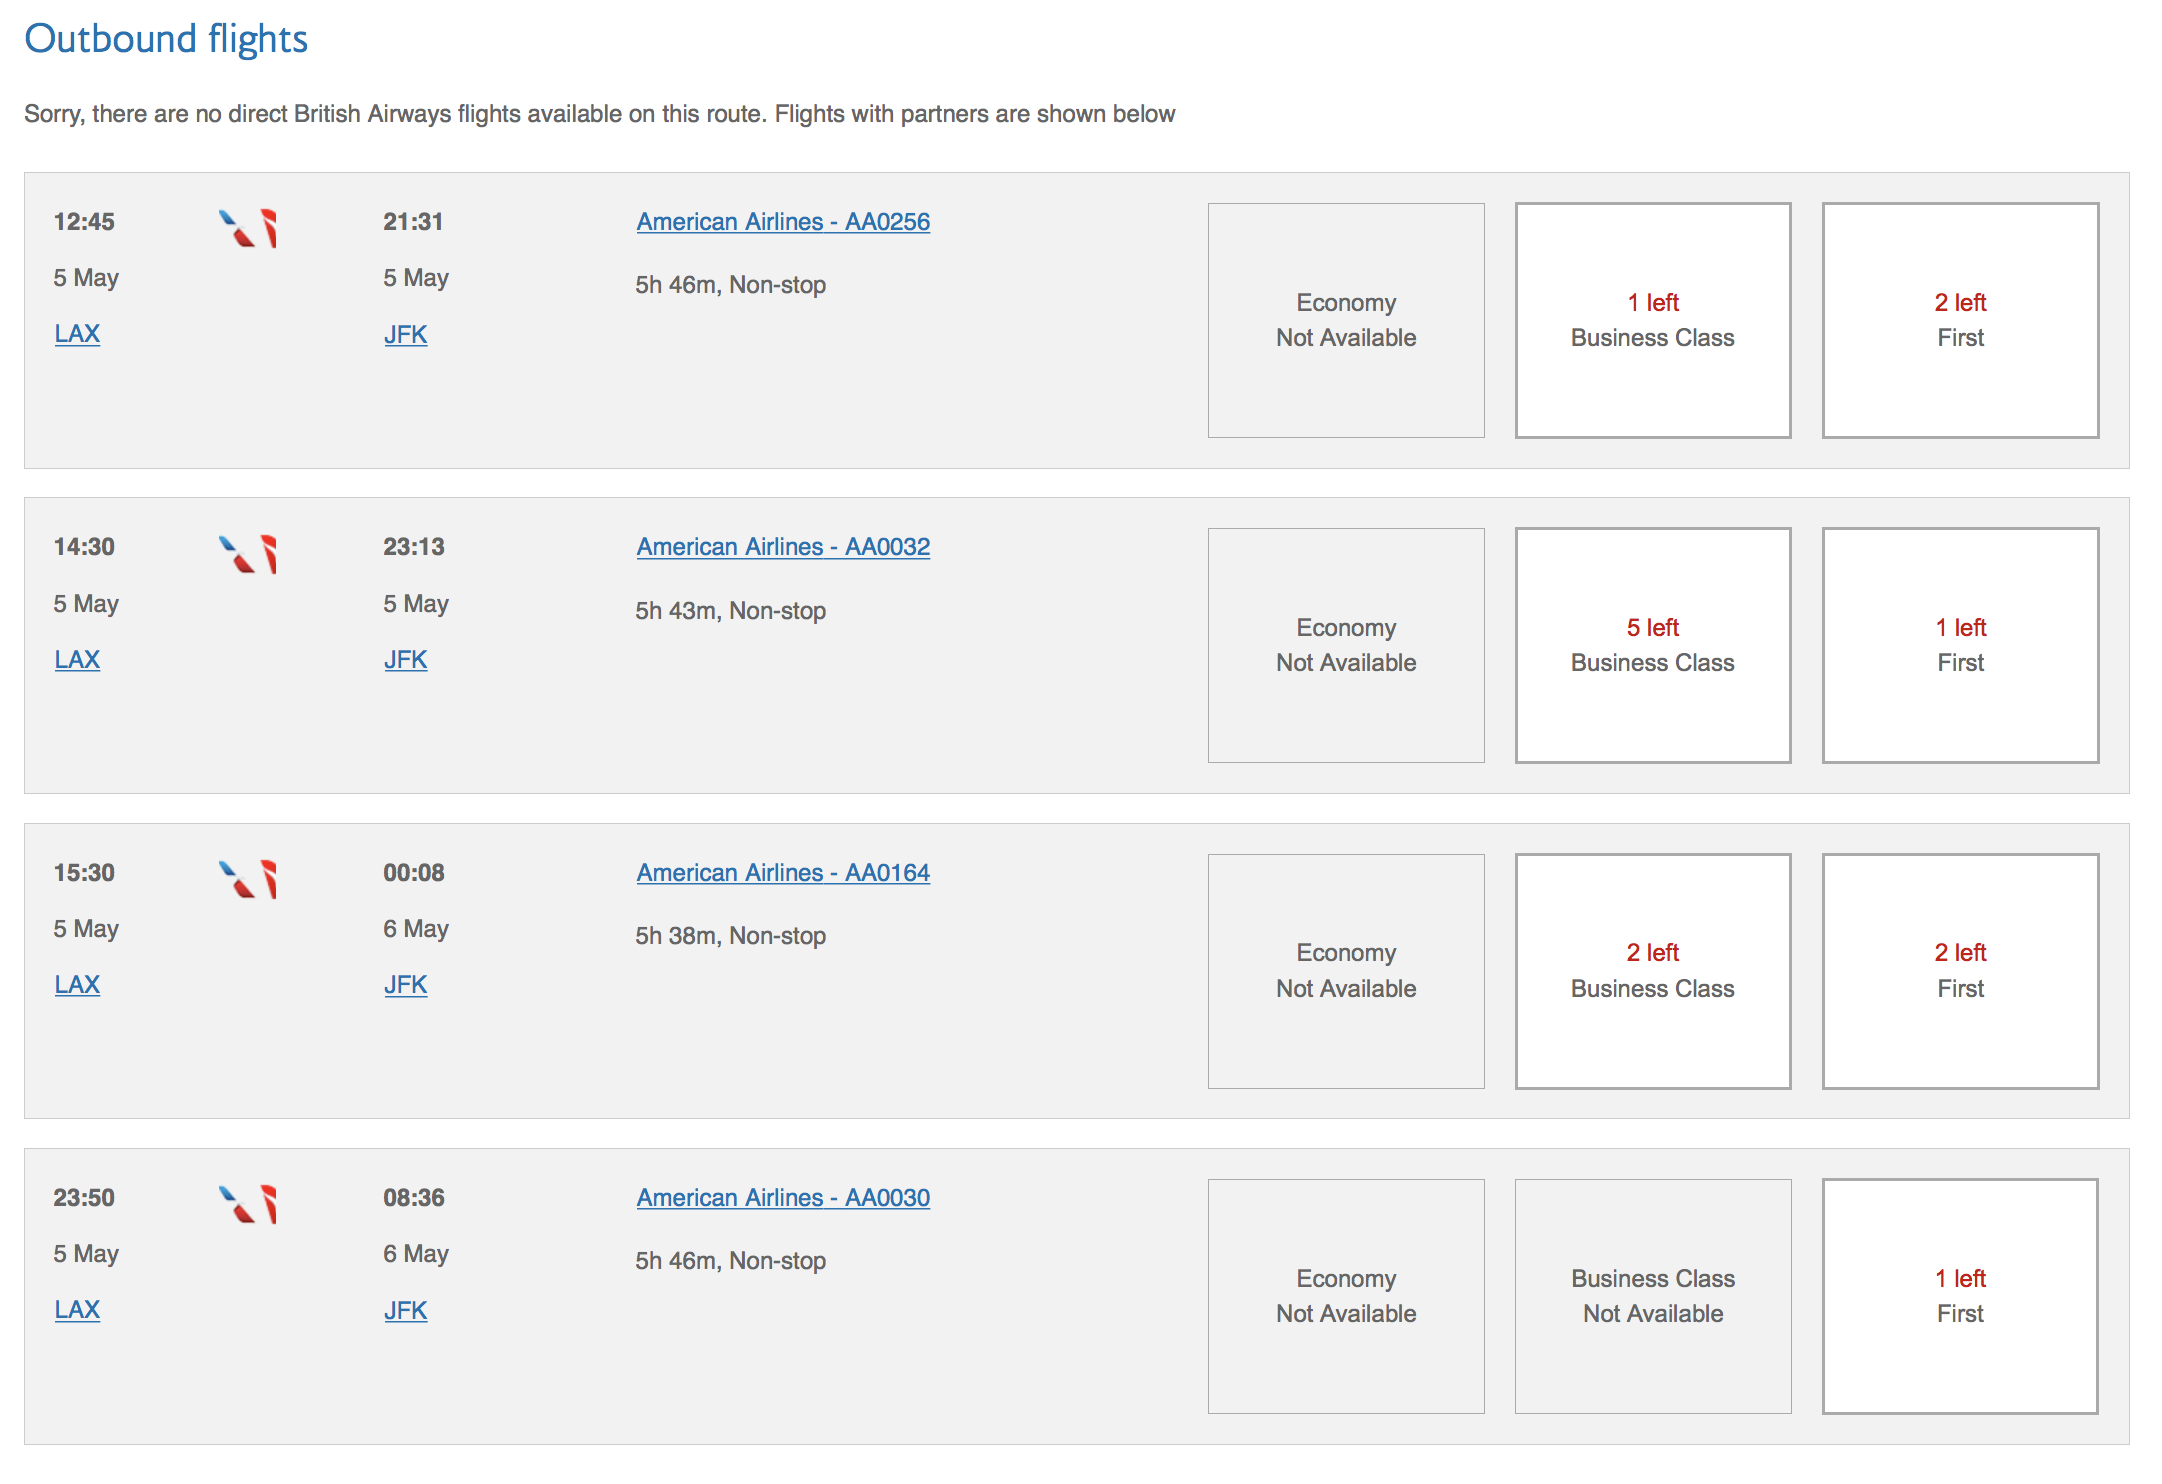Click Business Class Not Available box on AA0030
Image resolution: width=2162 pixels, height=1484 pixels.
click(x=1652, y=1296)
